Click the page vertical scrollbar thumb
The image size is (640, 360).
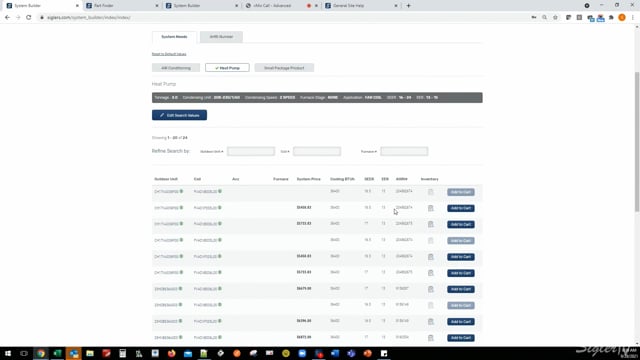tap(637, 141)
